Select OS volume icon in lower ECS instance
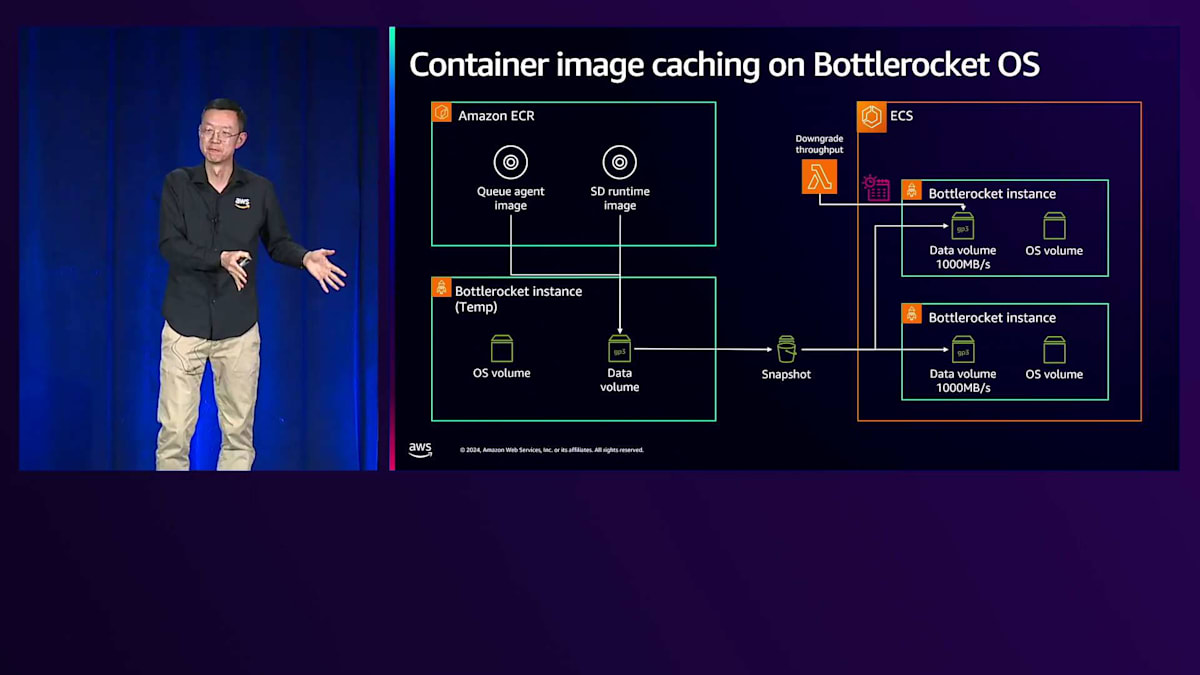Viewport: 1200px width, 675px height. 1054,349
